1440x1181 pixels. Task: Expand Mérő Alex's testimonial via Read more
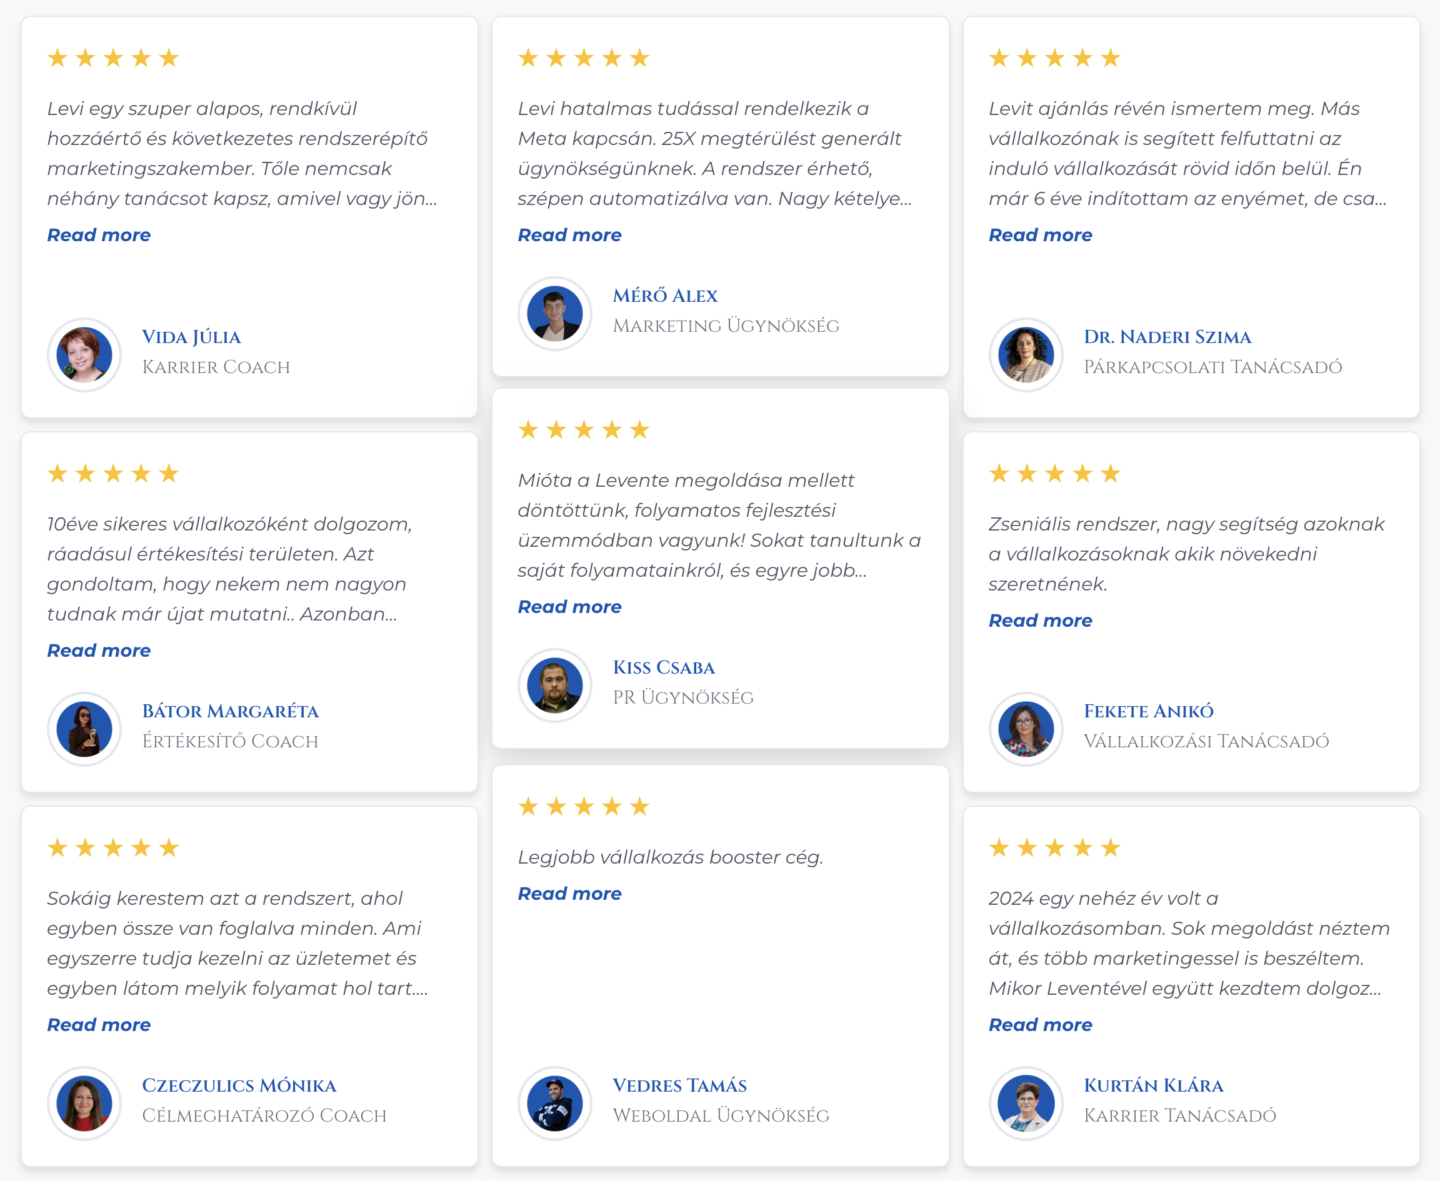click(x=570, y=235)
